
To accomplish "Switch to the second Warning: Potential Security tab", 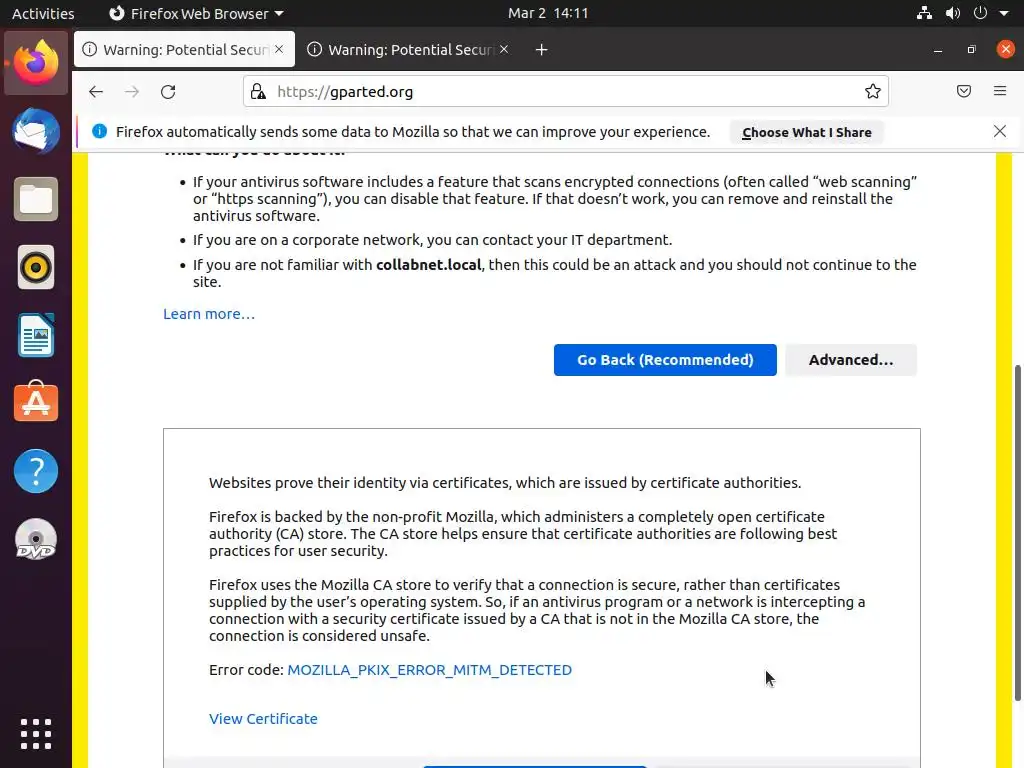I will pos(408,50).
